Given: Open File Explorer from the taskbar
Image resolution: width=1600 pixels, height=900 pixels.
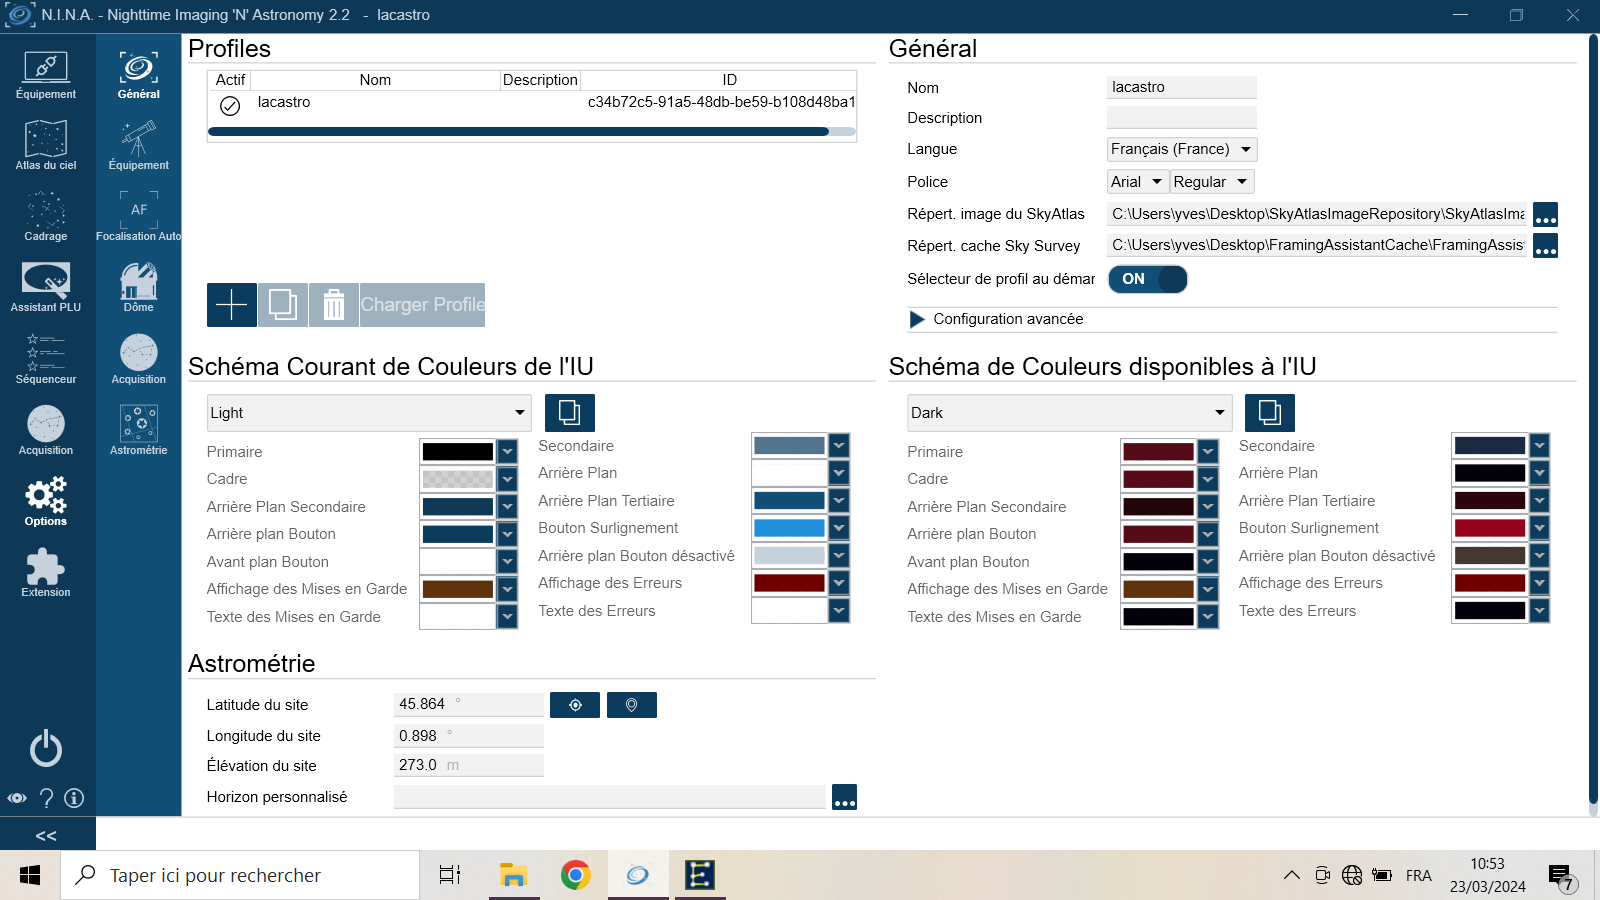Looking at the screenshot, I should click(513, 876).
